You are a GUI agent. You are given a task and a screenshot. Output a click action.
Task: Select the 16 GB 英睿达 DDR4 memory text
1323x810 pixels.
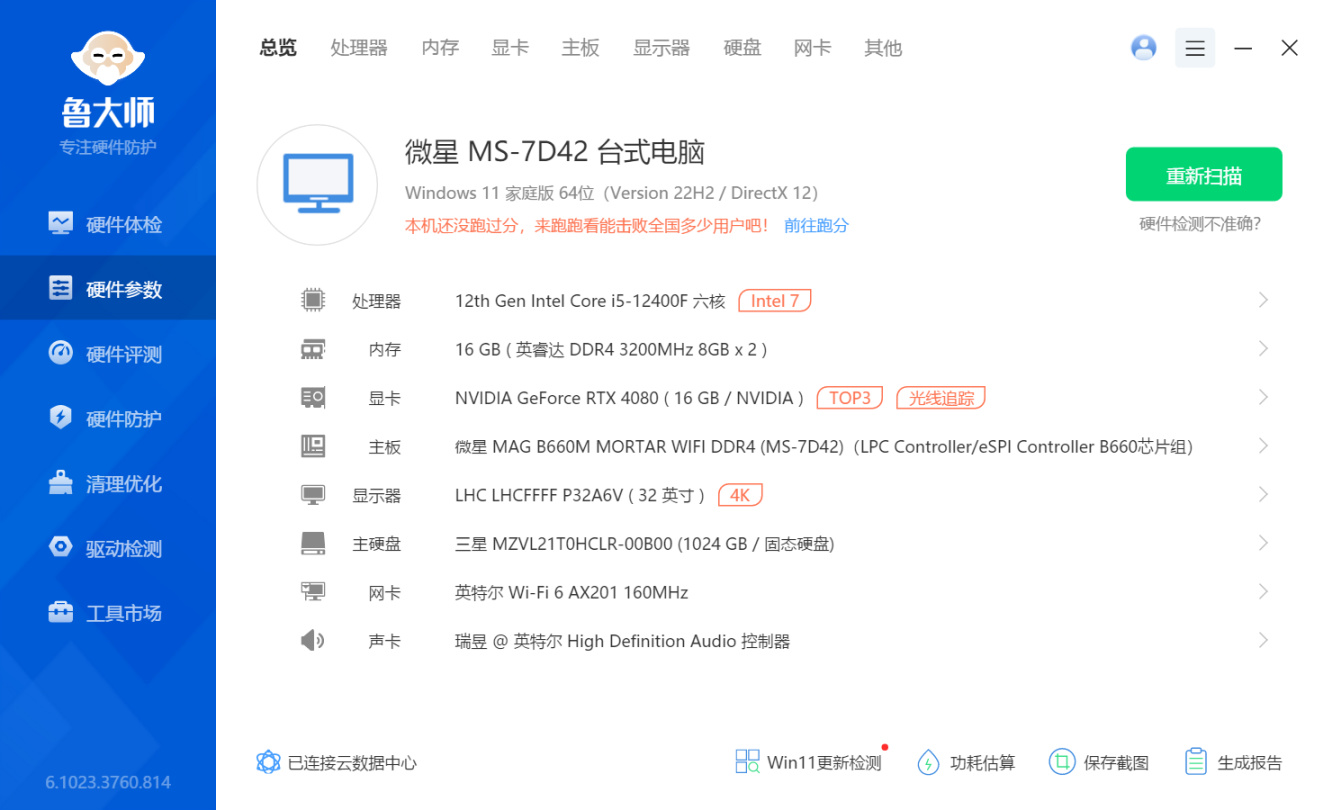click(x=611, y=349)
